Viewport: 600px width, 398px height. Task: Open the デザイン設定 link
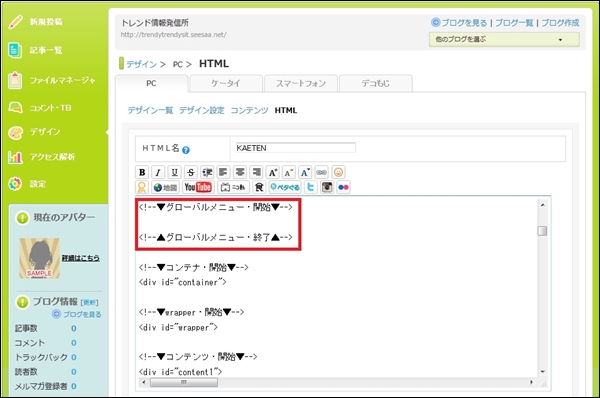[x=202, y=110]
